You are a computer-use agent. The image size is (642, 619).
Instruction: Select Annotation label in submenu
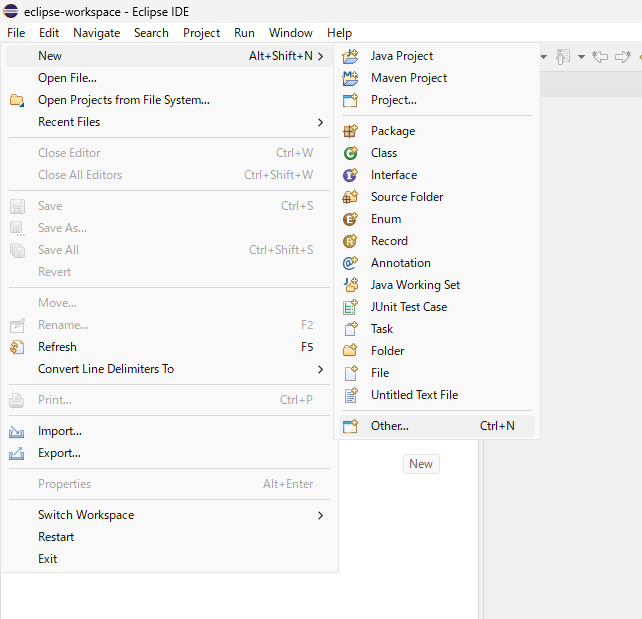tap(400, 263)
